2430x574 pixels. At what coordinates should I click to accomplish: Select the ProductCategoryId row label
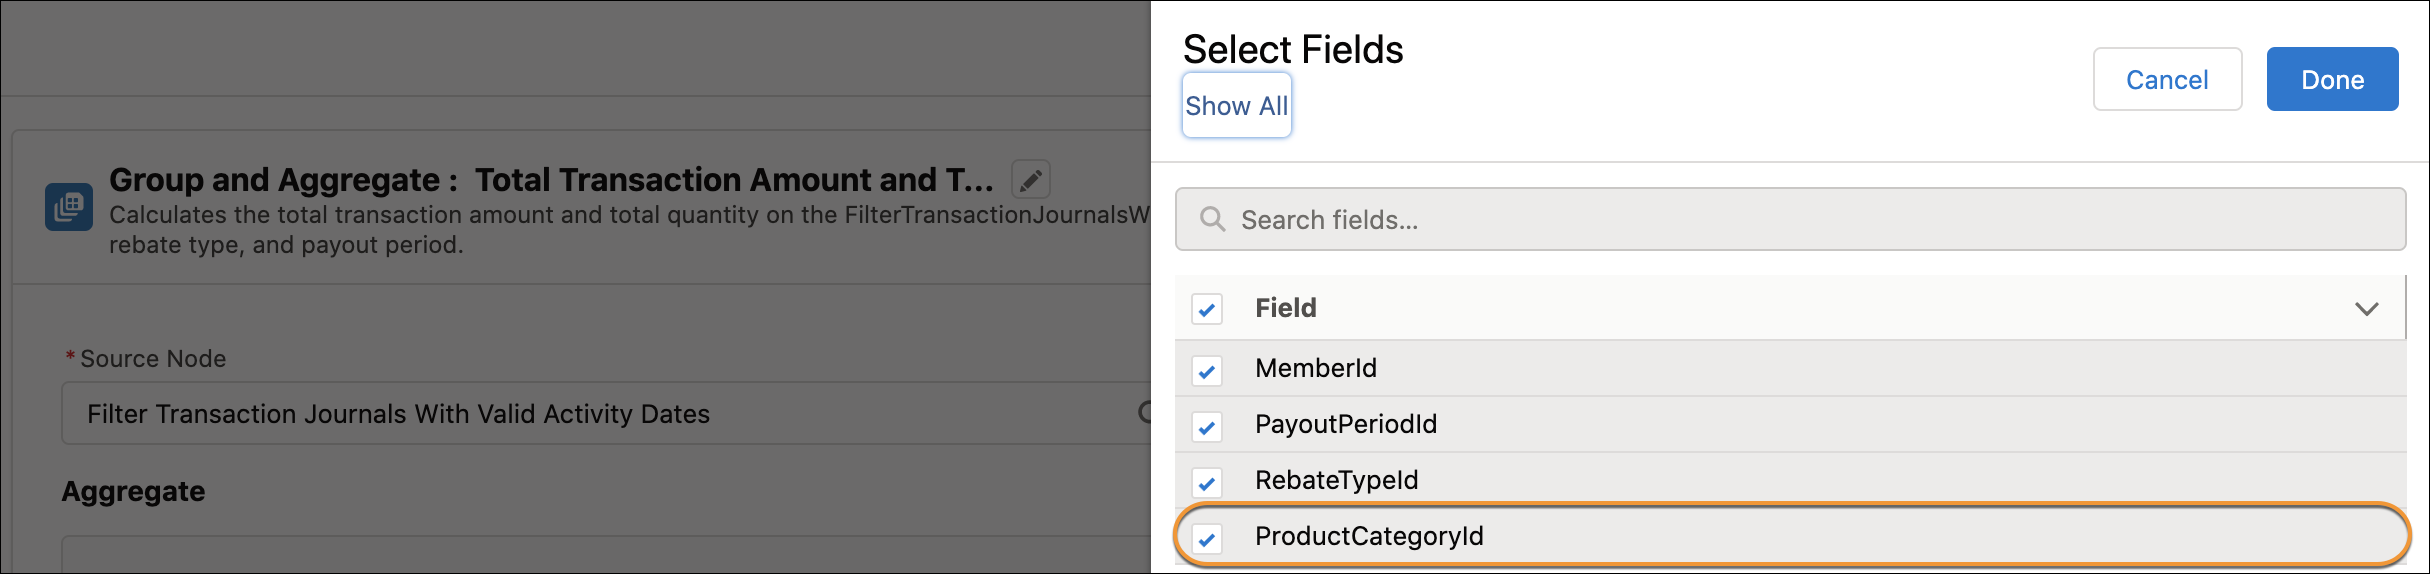coord(1369,536)
